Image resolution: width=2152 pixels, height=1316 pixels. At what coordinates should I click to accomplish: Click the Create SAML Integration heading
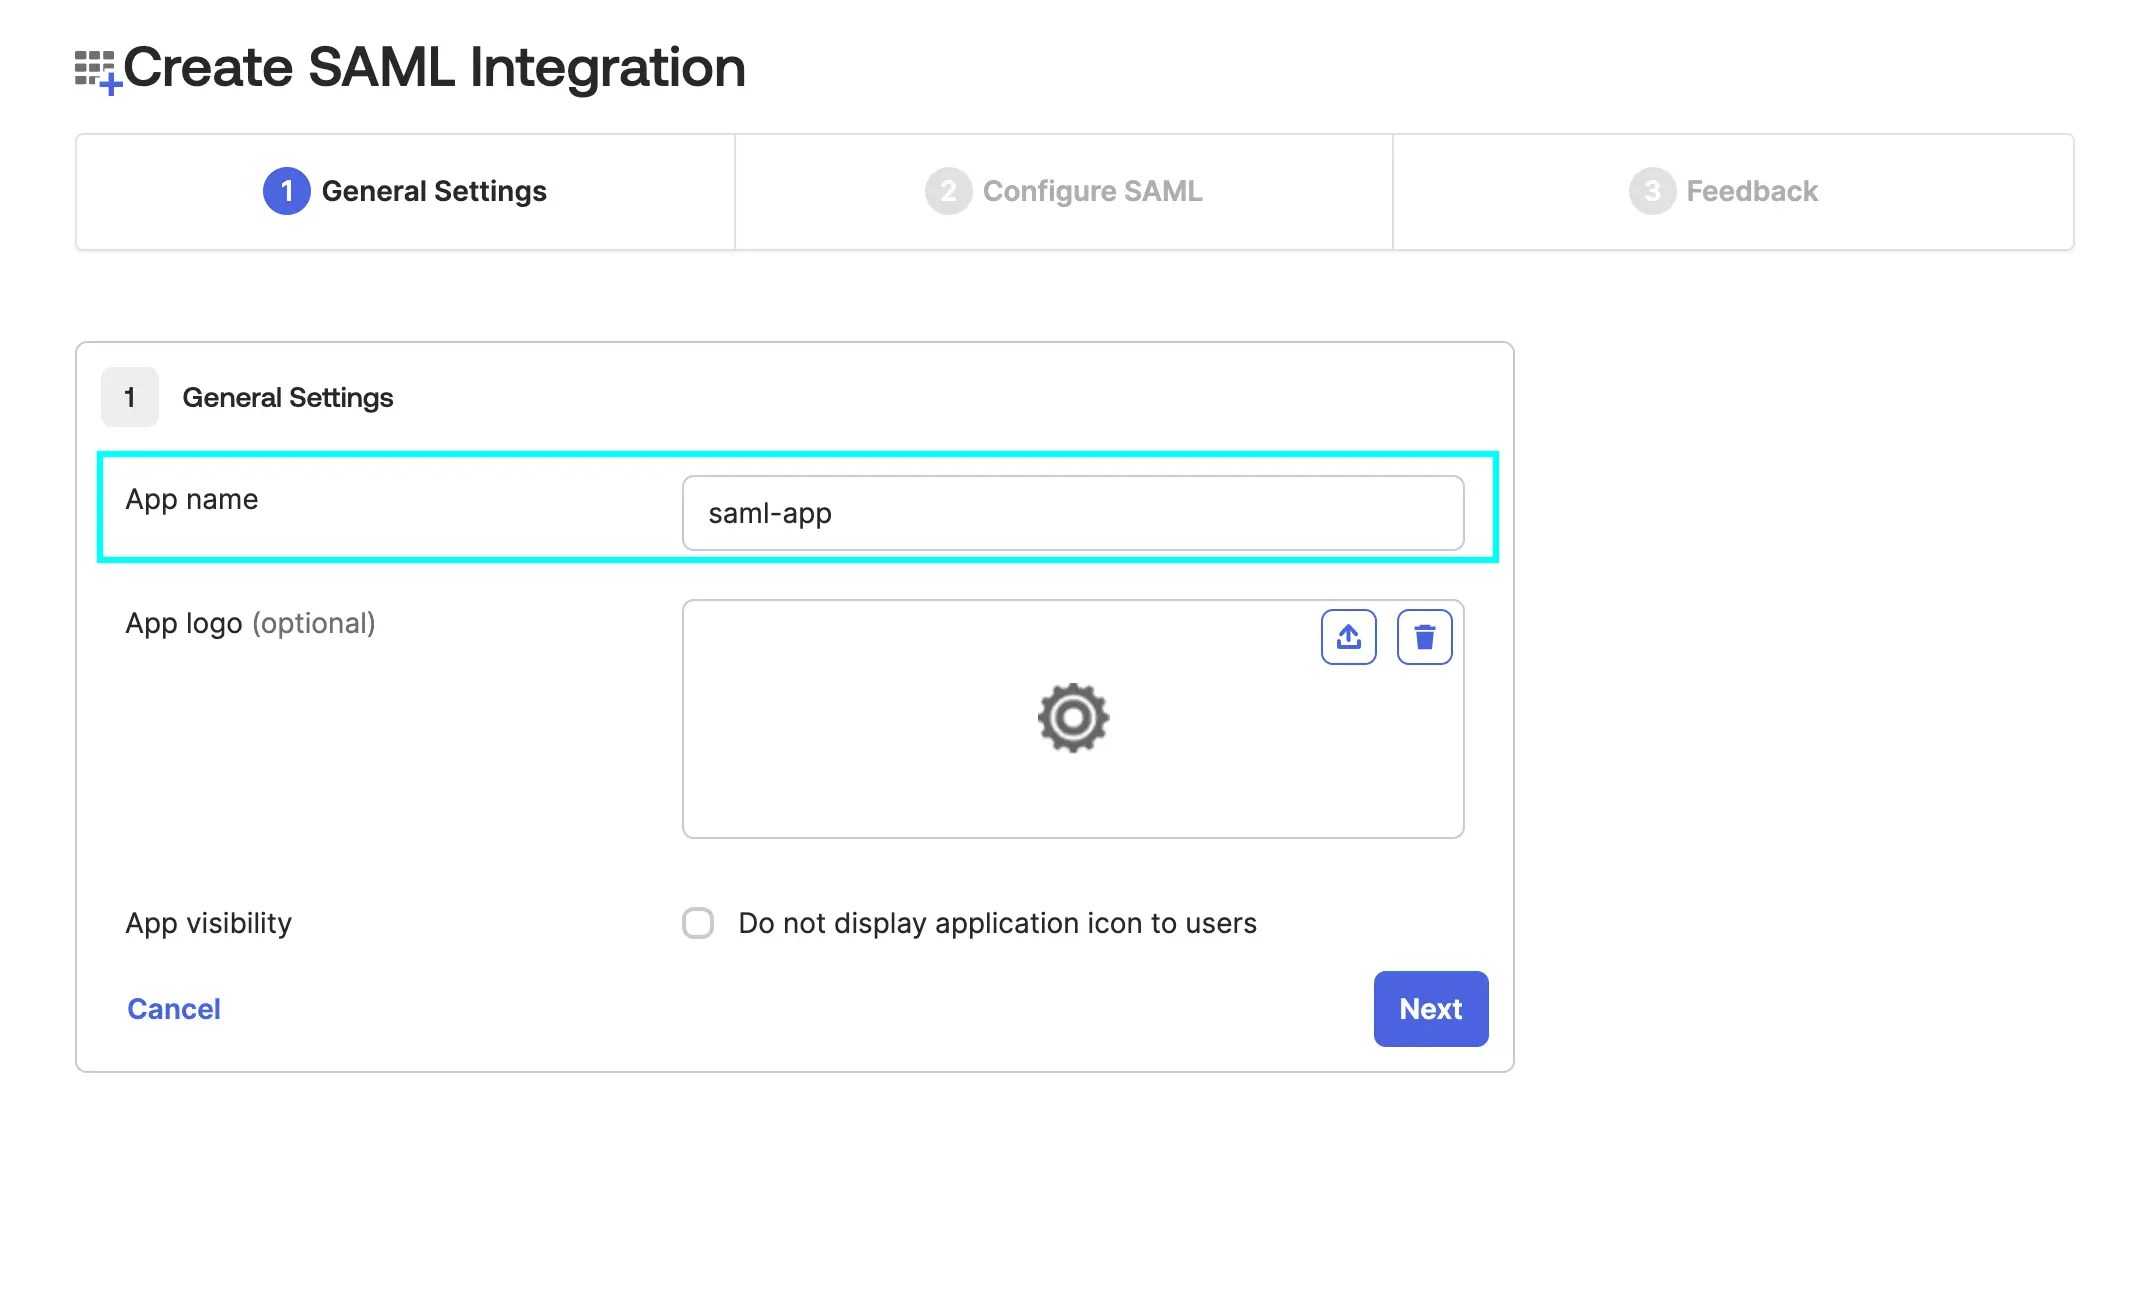434,67
